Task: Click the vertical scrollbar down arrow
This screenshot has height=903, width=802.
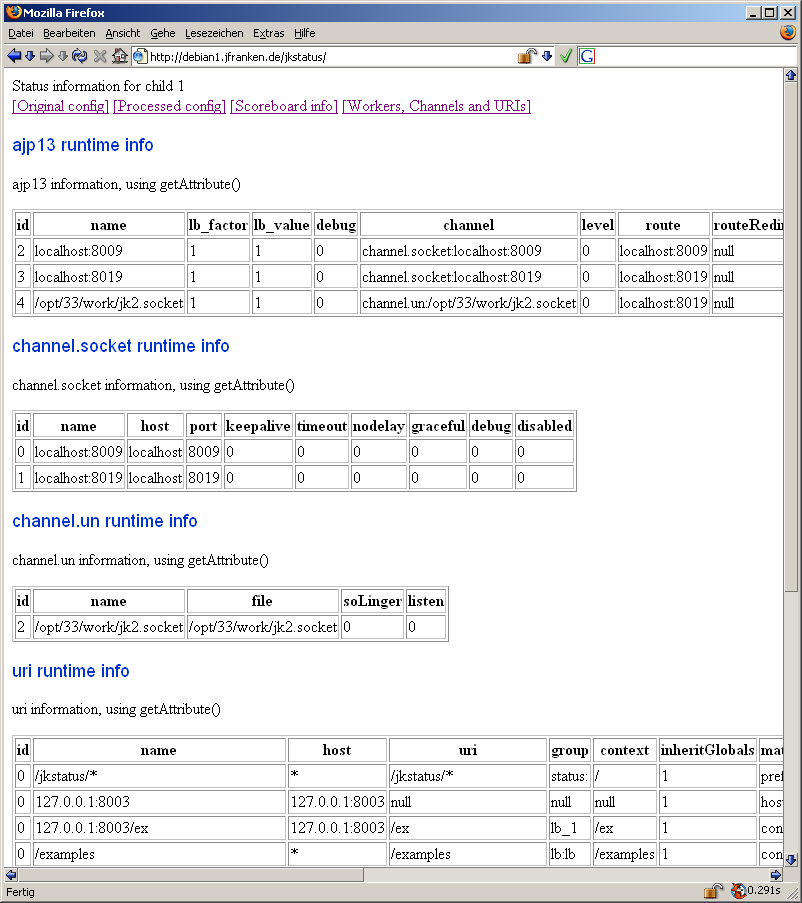Action: click(790, 860)
